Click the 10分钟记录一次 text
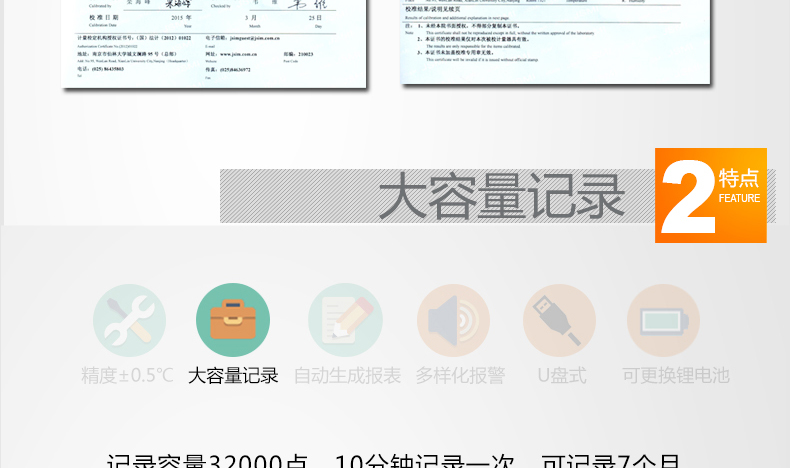Screen dimensions: 790x468 424,461
